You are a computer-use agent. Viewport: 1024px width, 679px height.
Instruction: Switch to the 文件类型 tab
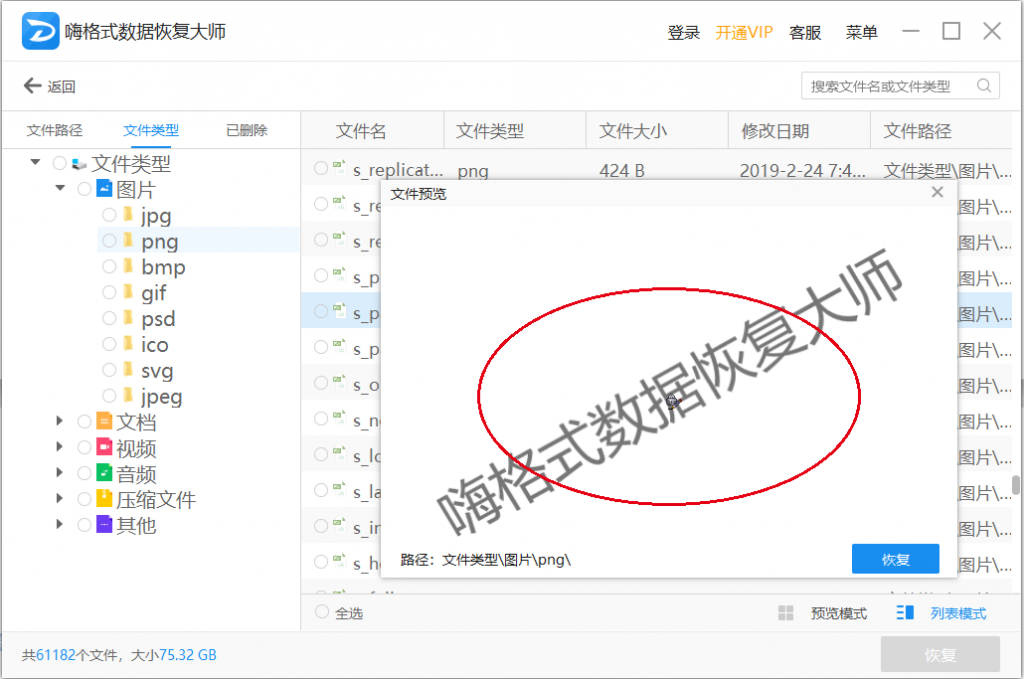151,130
